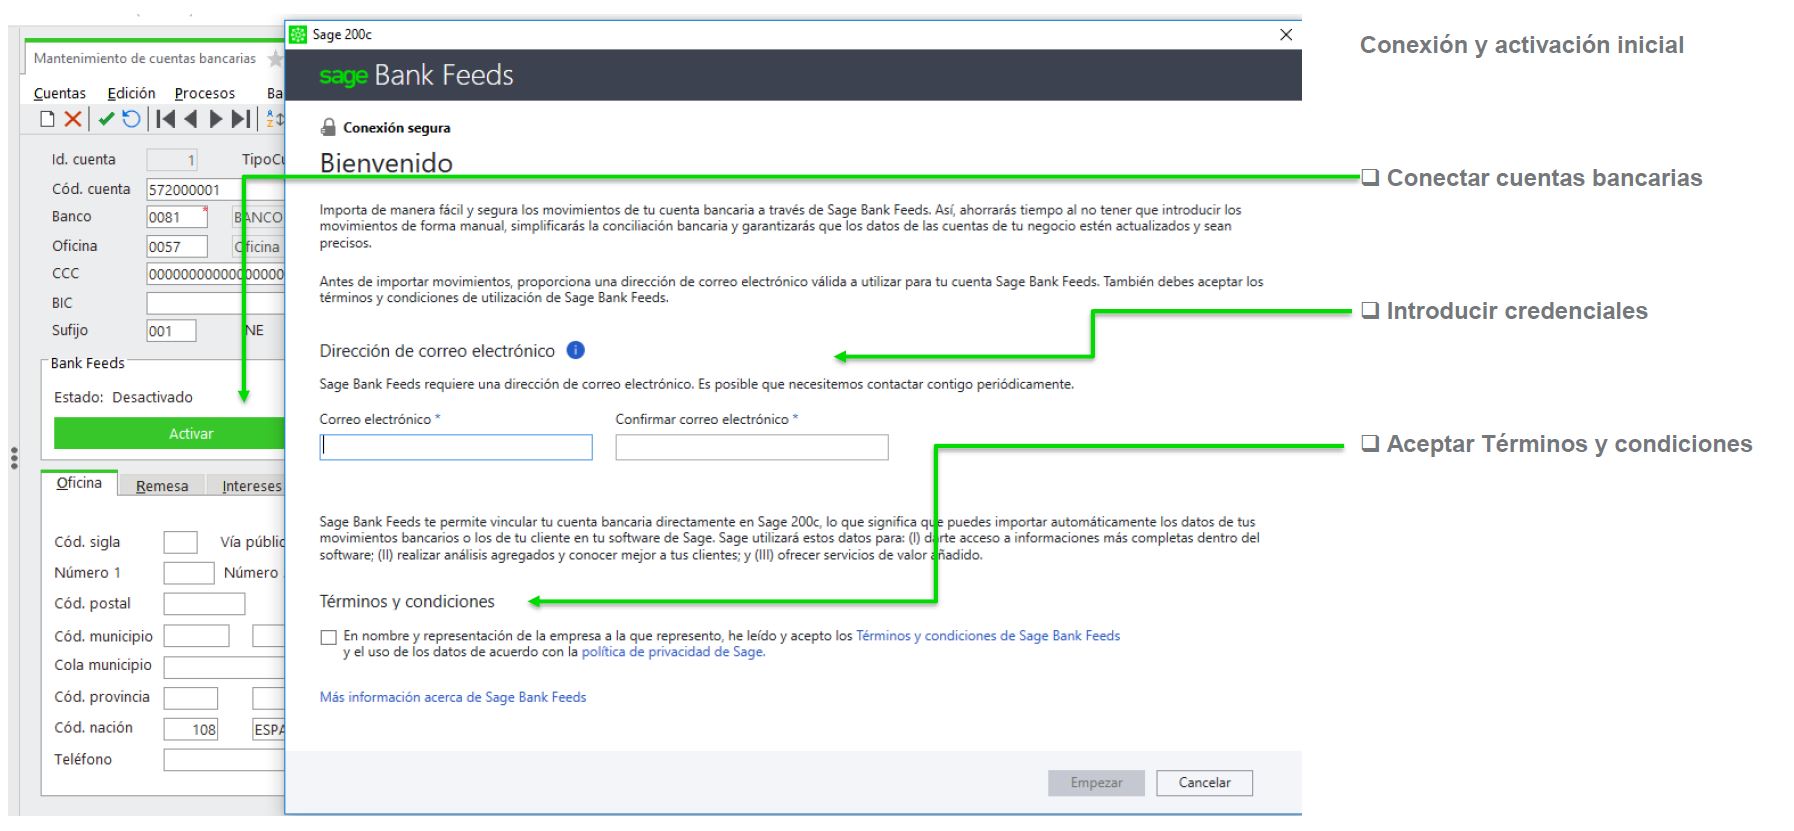
Task: Click the Empezar button
Action: tap(1096, 783)
